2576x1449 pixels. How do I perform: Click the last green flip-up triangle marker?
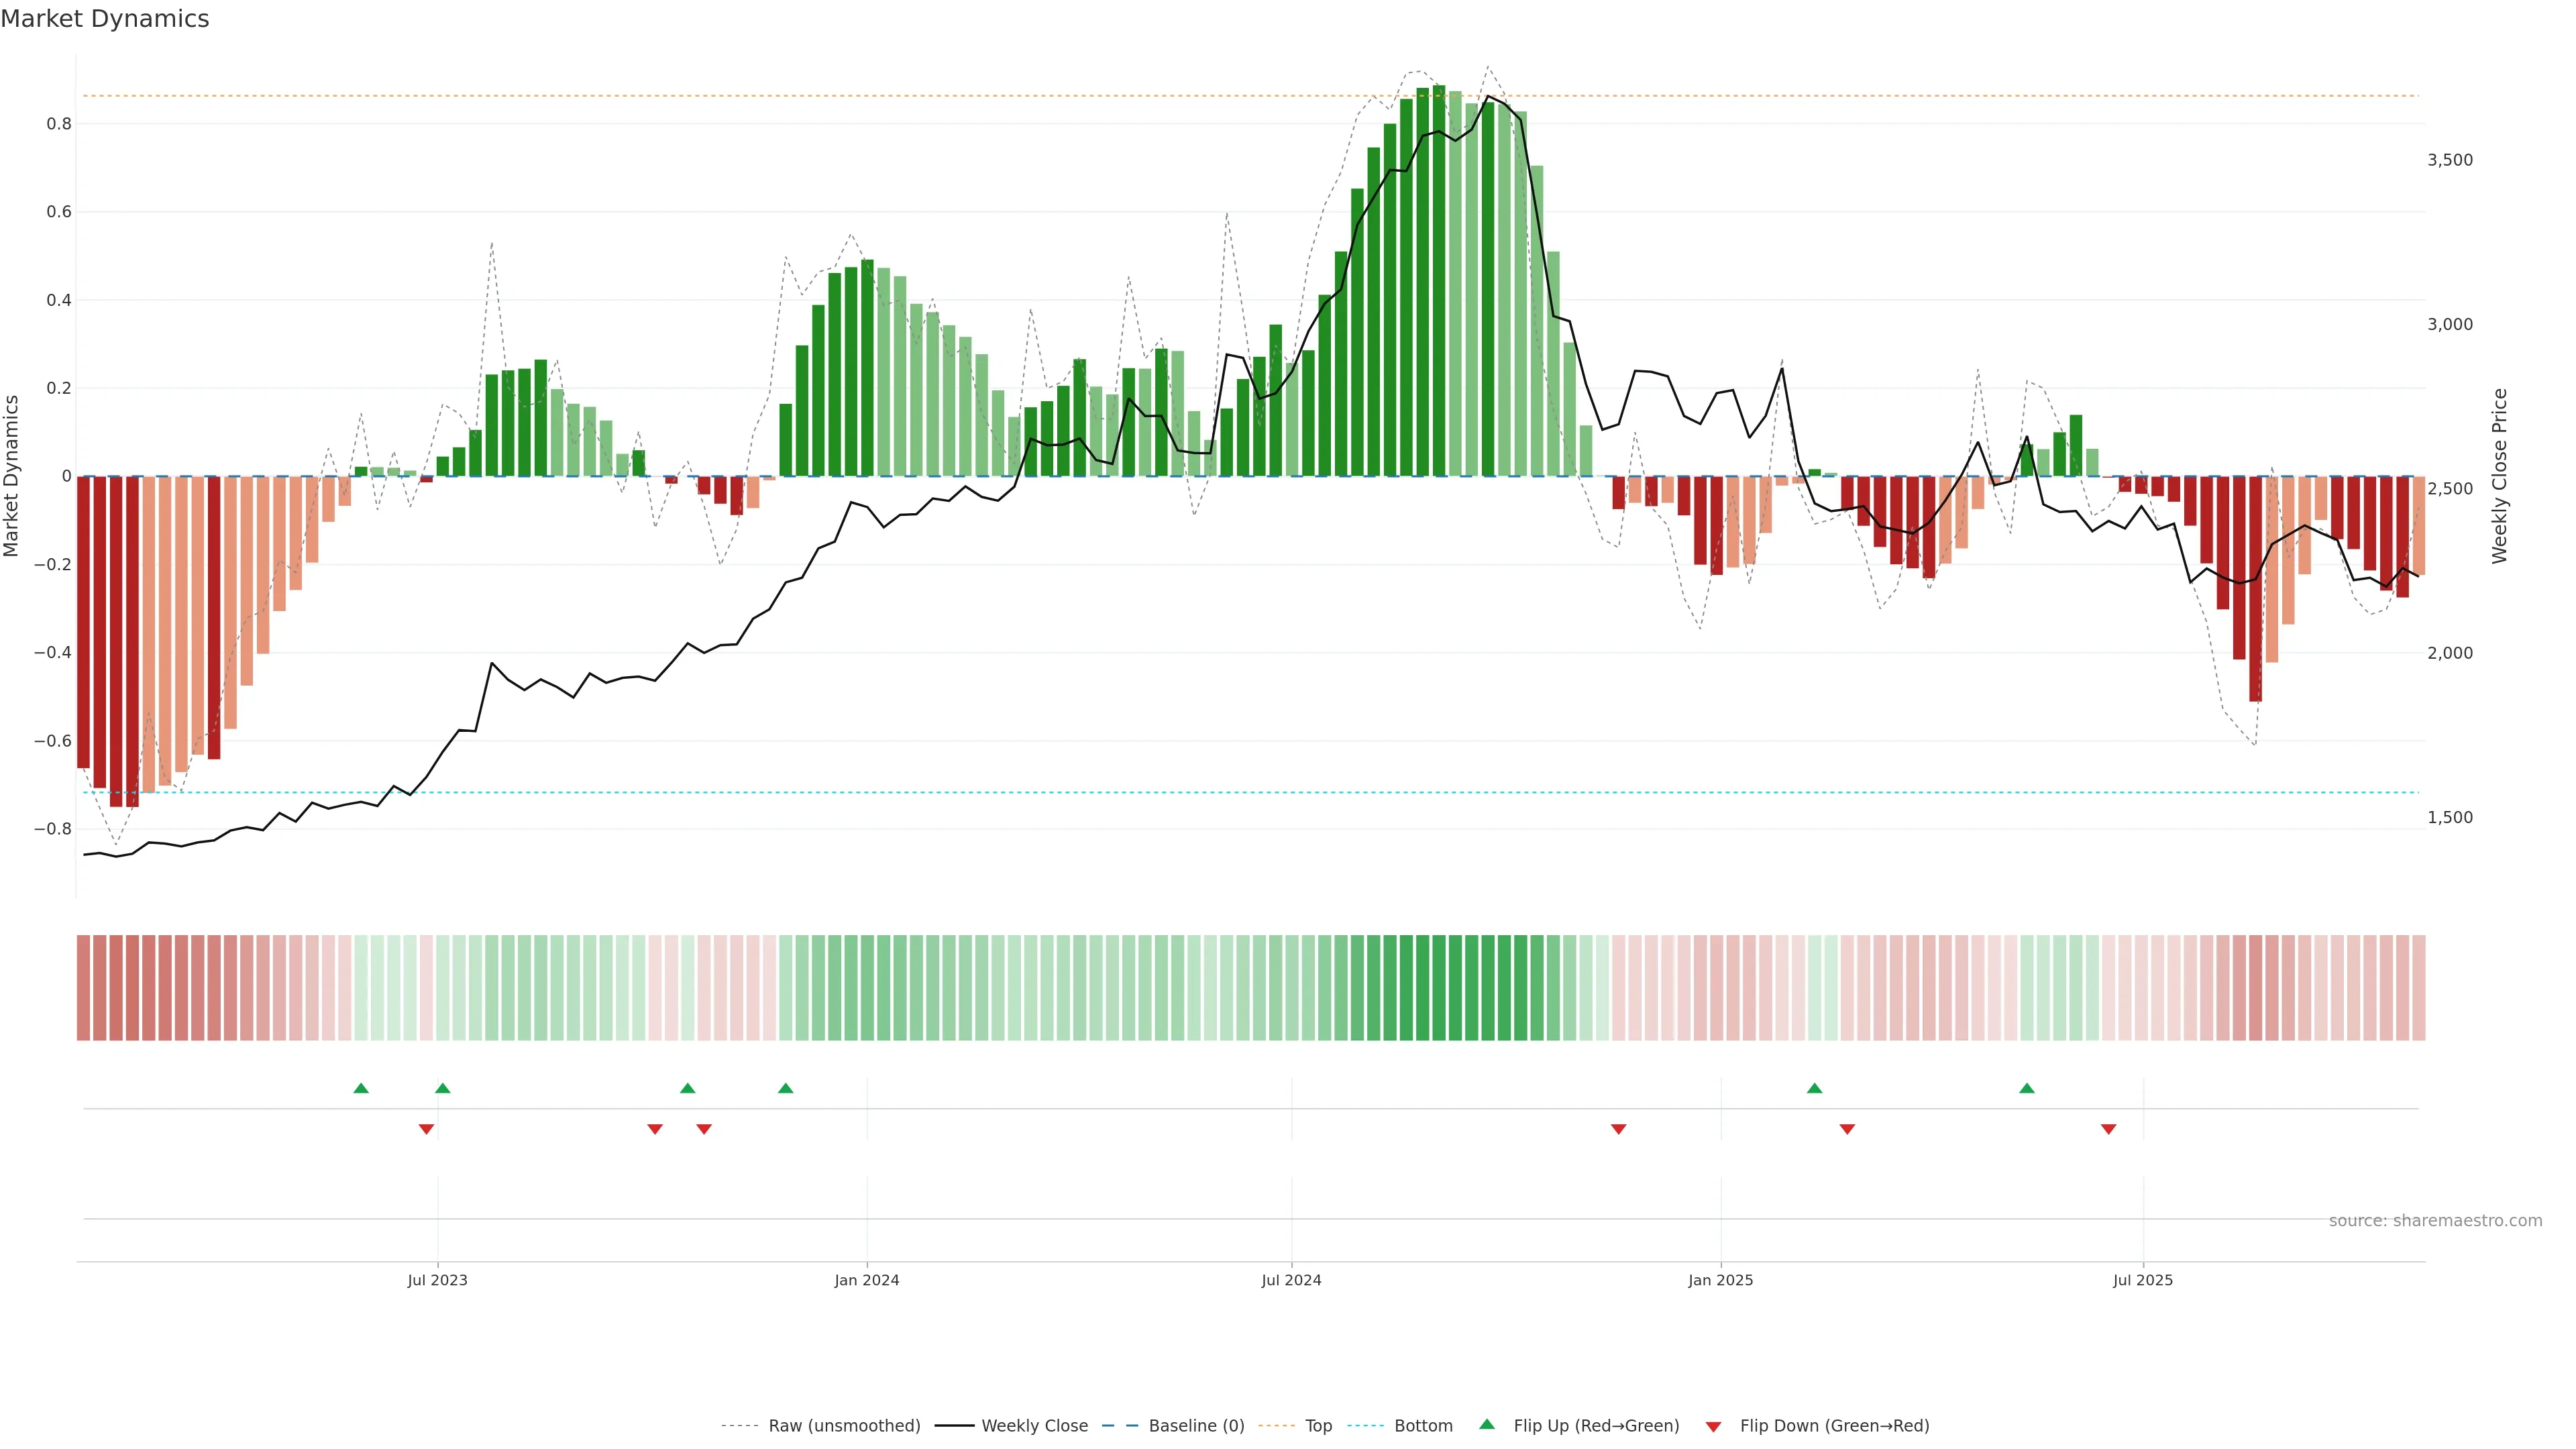tap(2026, 1088)
